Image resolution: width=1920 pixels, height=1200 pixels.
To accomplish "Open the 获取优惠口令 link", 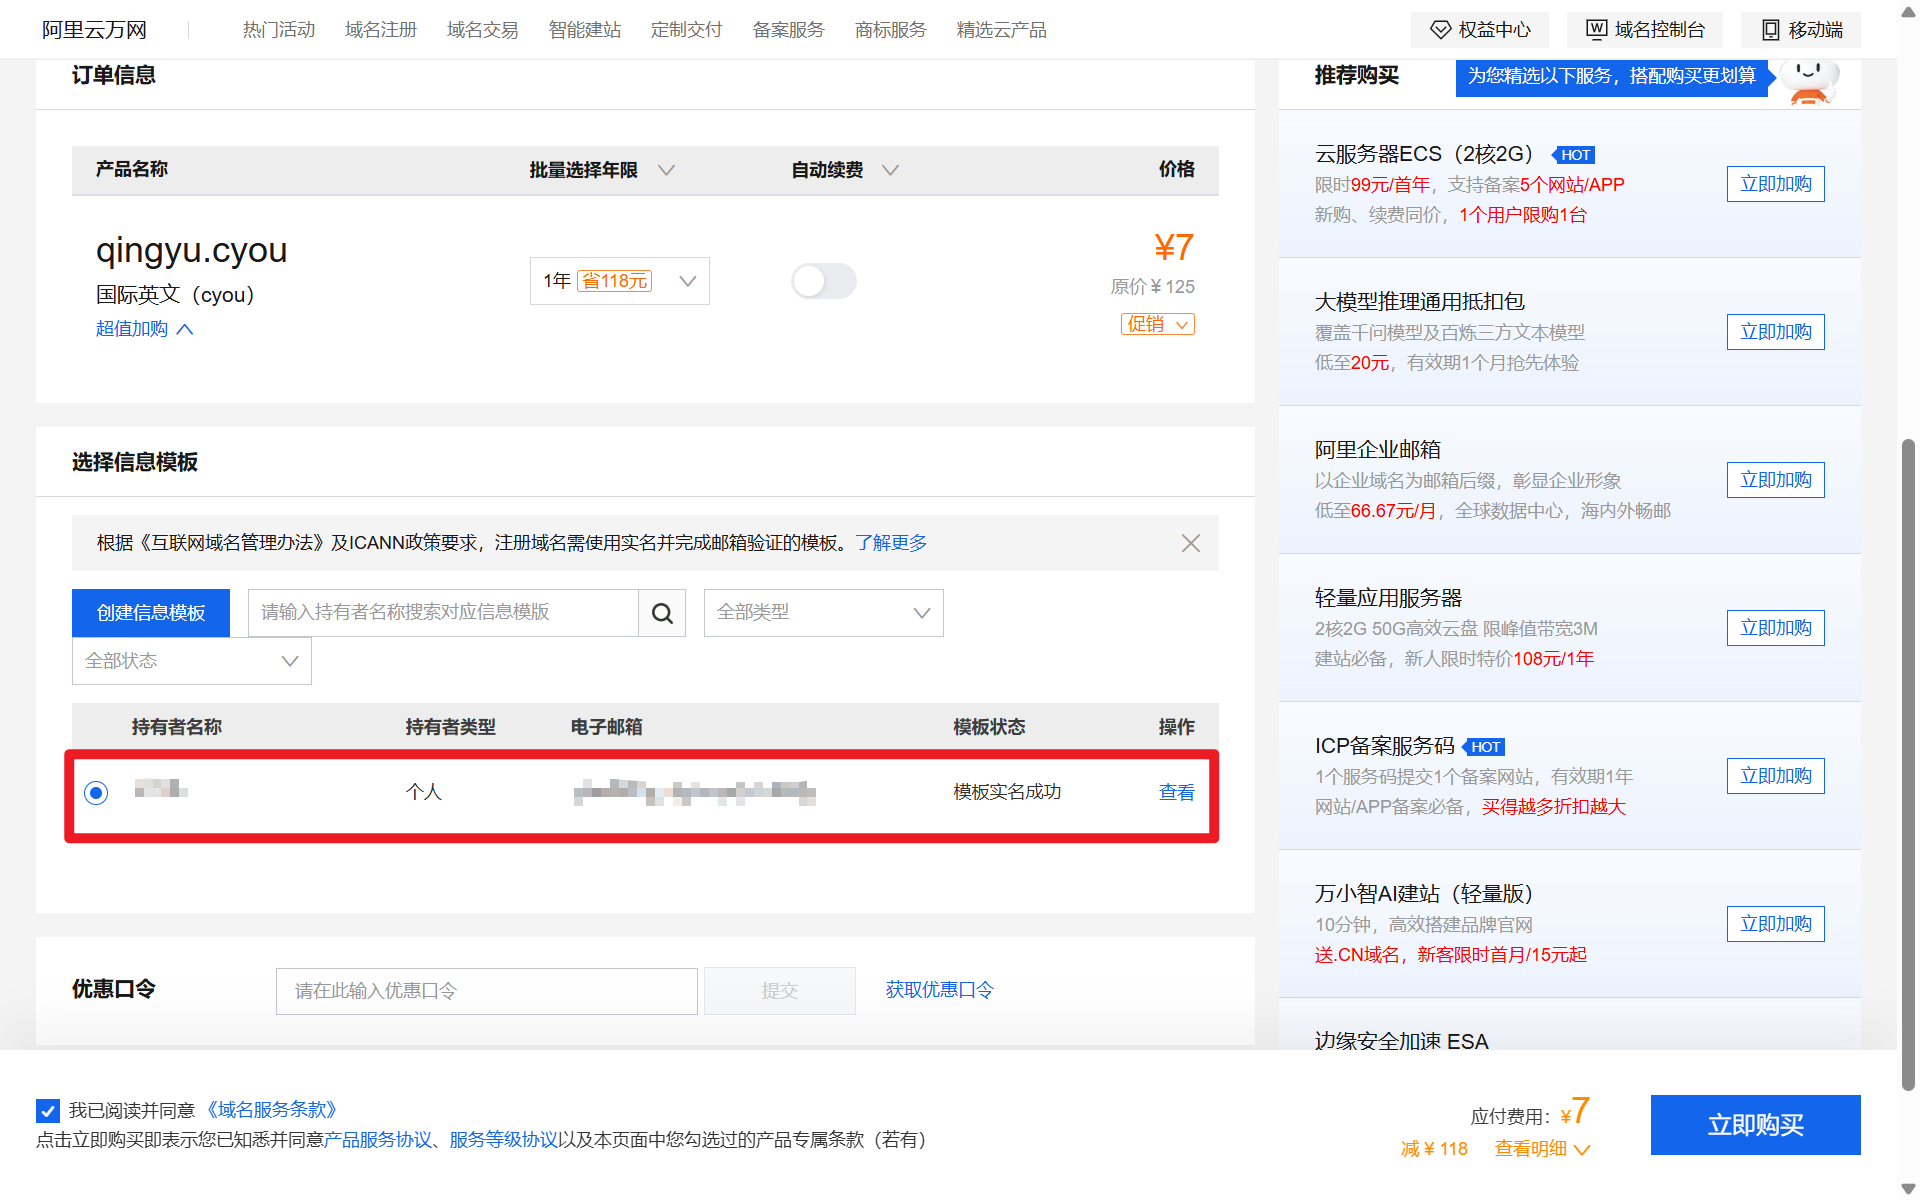I will [x=940, y=990].
